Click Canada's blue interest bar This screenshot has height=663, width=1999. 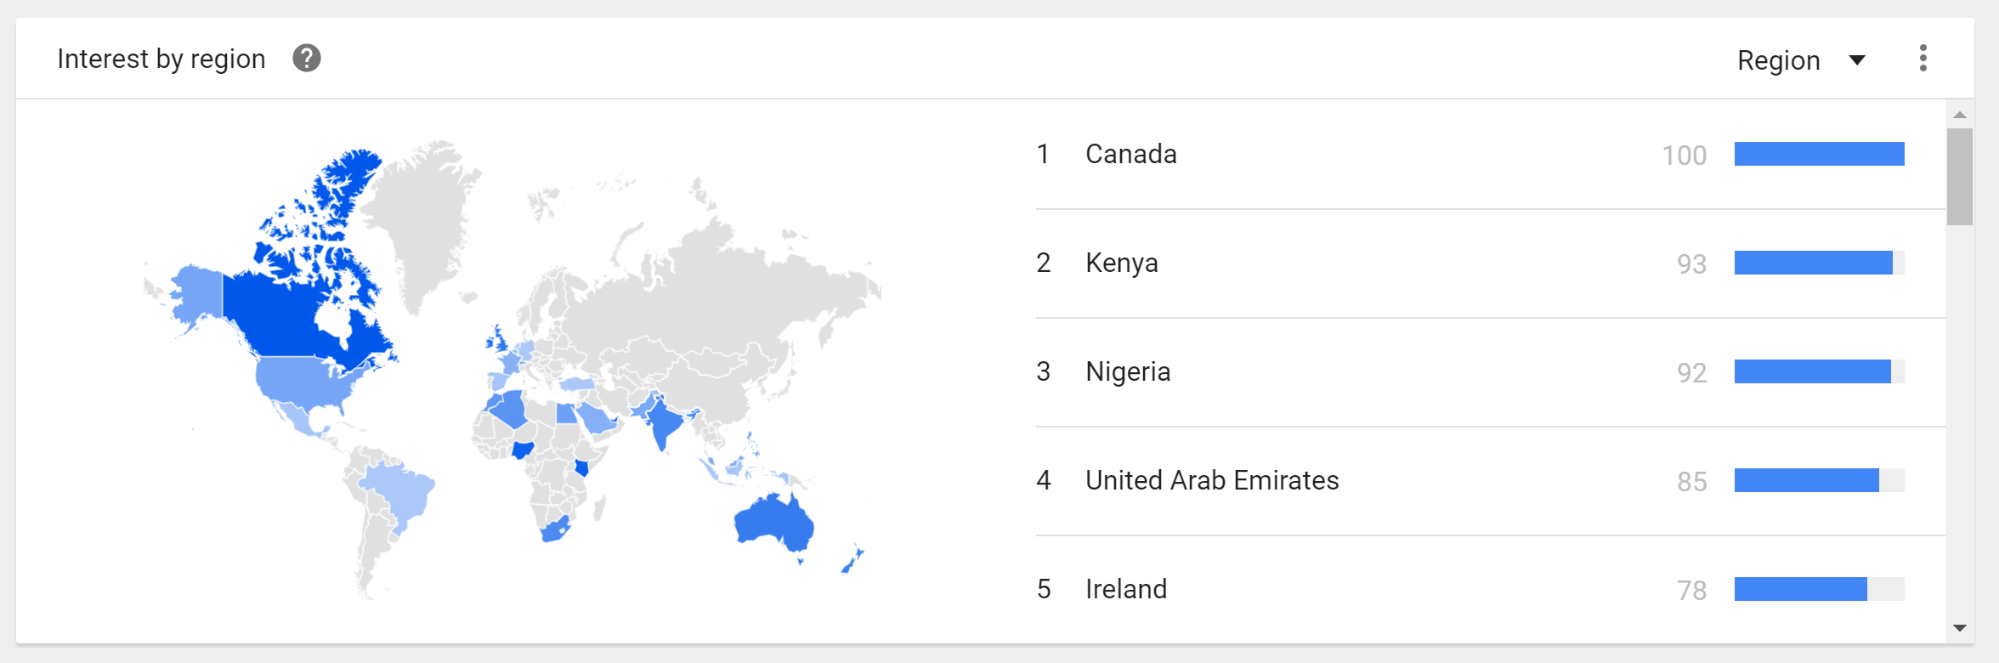(1819, 154)
